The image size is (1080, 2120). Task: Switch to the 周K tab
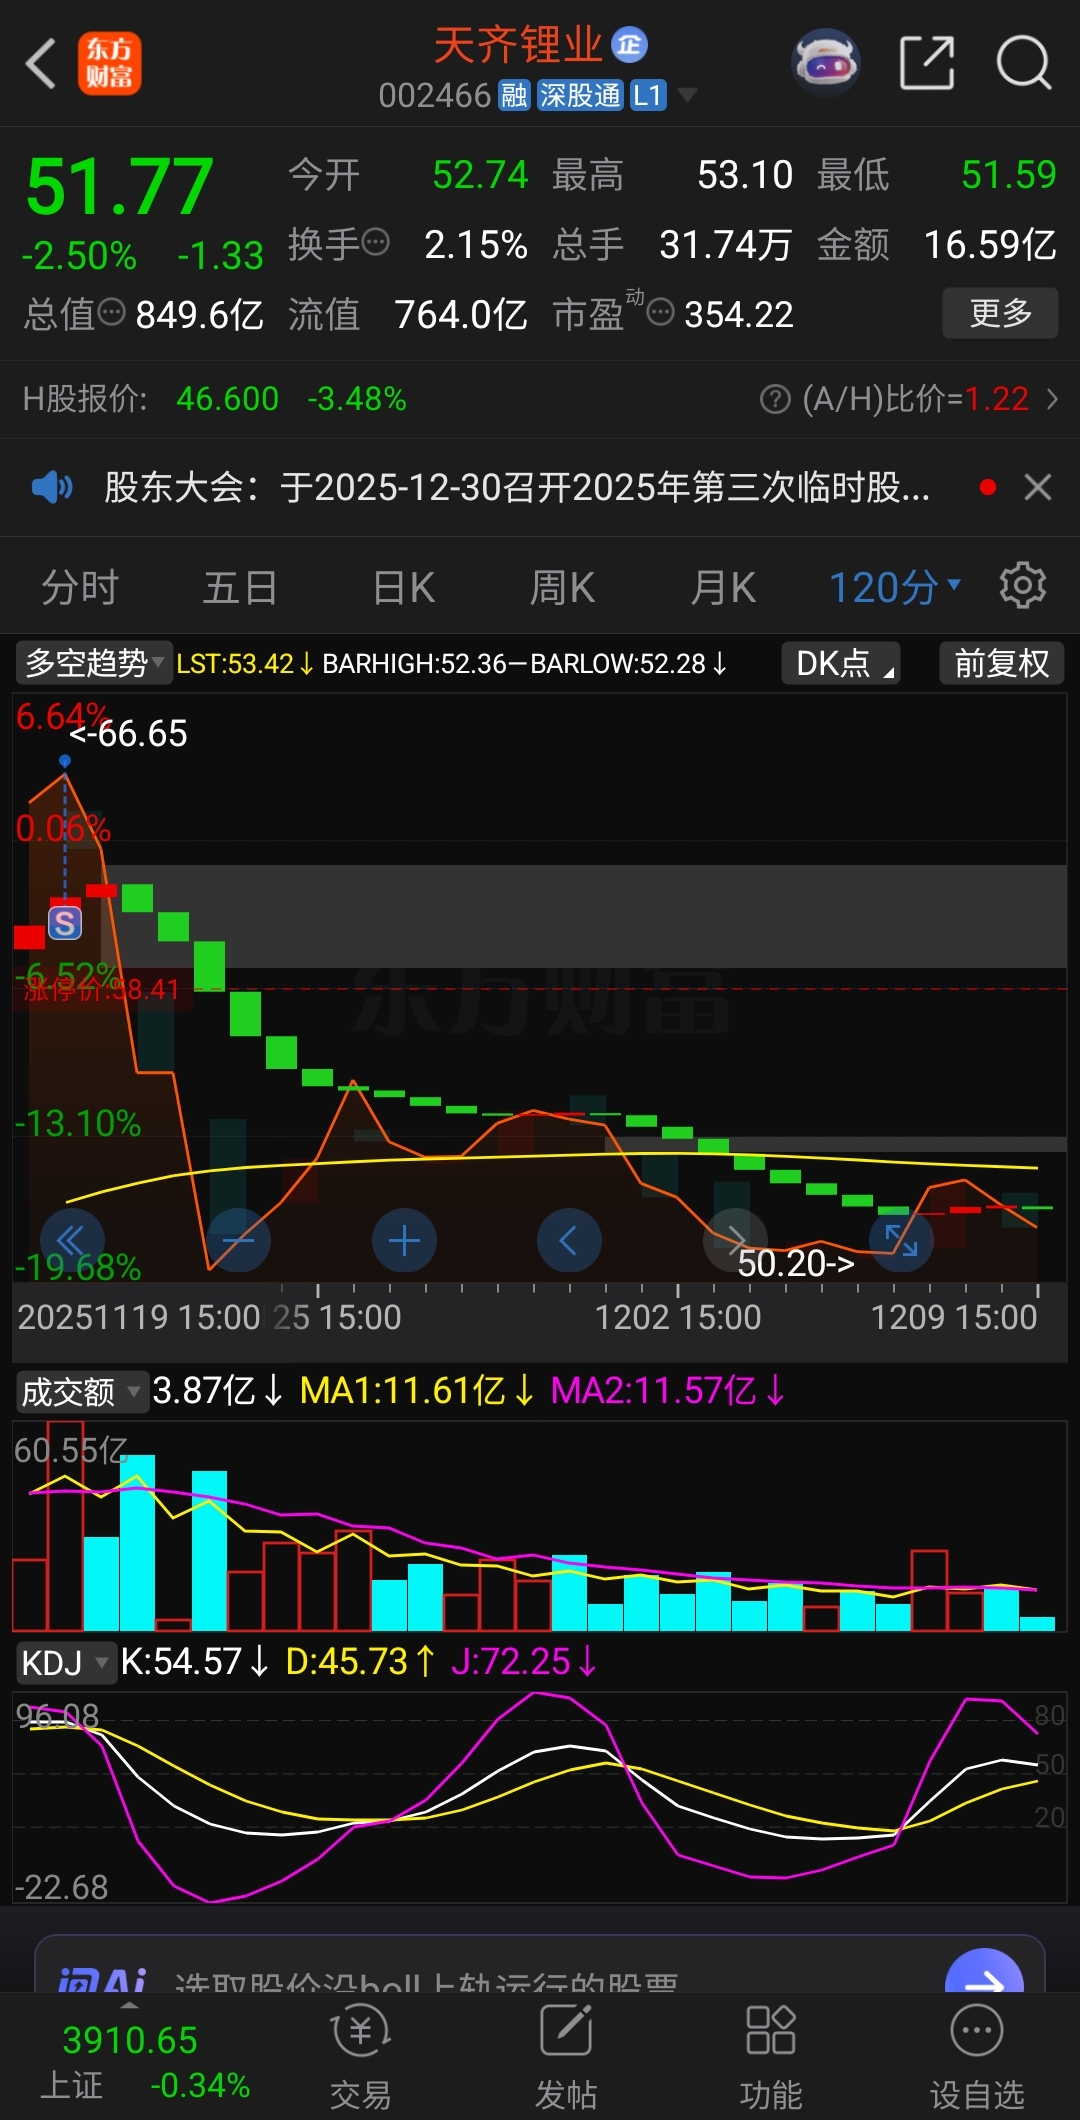coord(562,587)
